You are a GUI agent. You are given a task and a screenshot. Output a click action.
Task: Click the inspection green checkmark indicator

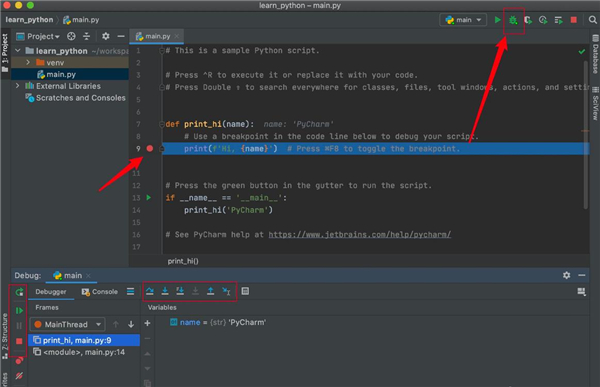[582, 51]
